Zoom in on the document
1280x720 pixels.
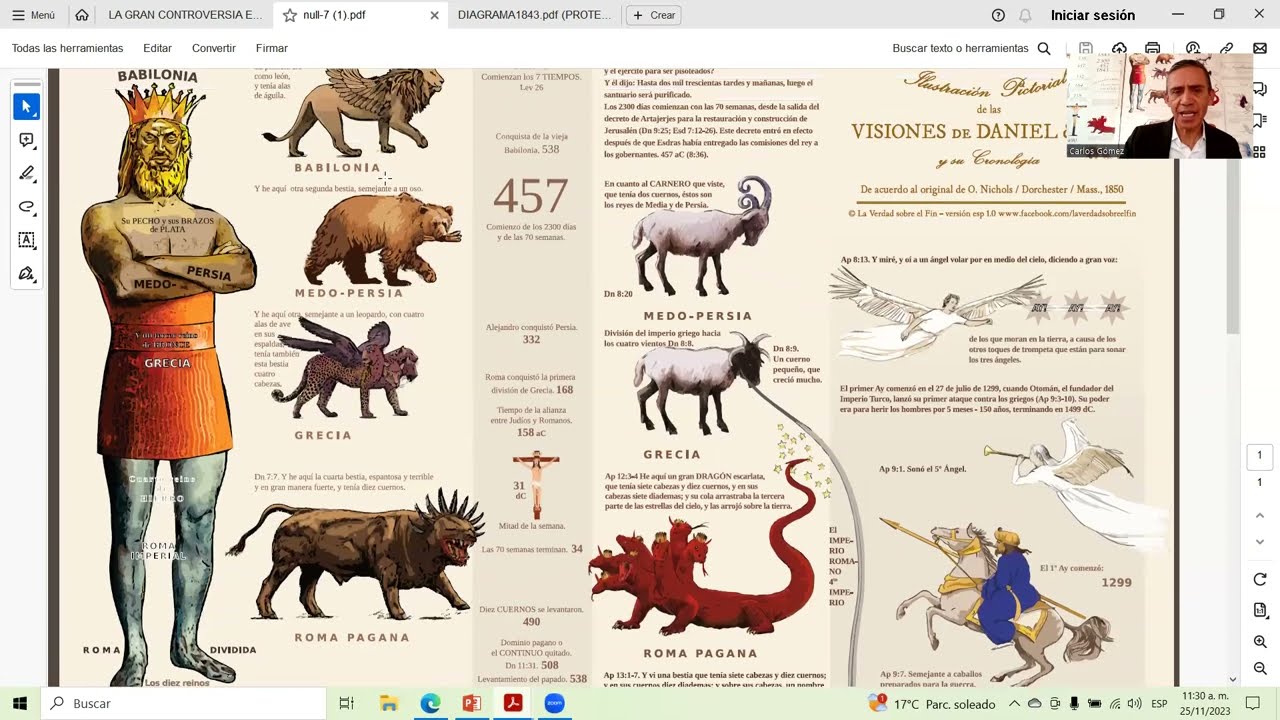tap(1260, 641)
